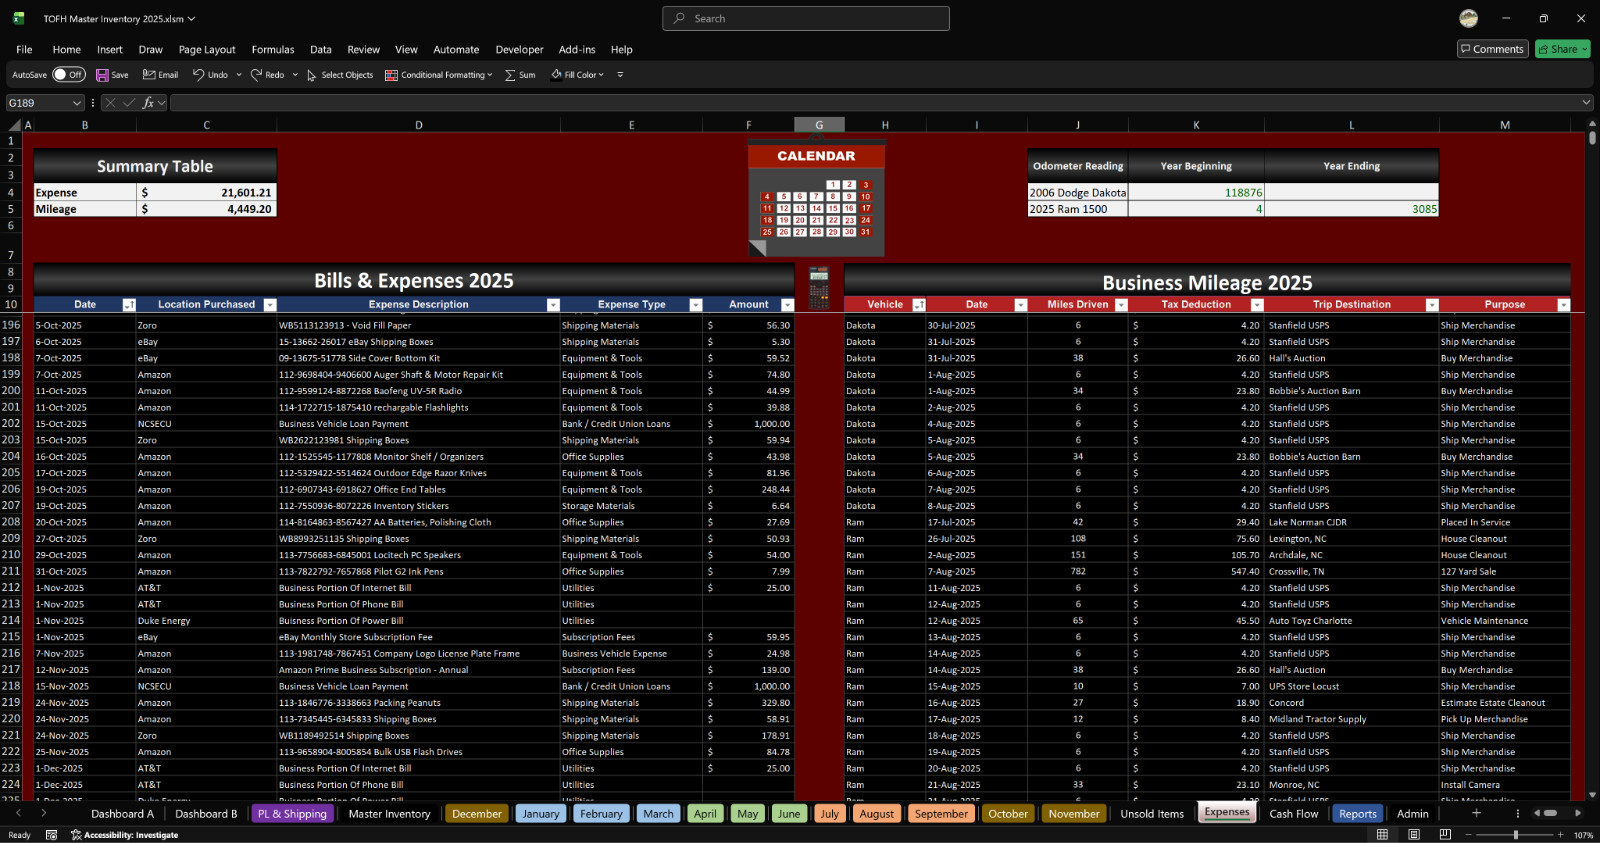
Task: Expand the formula bar chevron
Action: pos(1586,102)
